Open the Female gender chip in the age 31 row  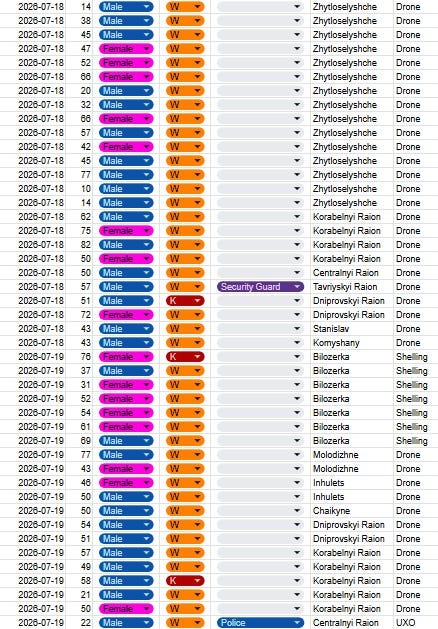click(x=126, y=385)
